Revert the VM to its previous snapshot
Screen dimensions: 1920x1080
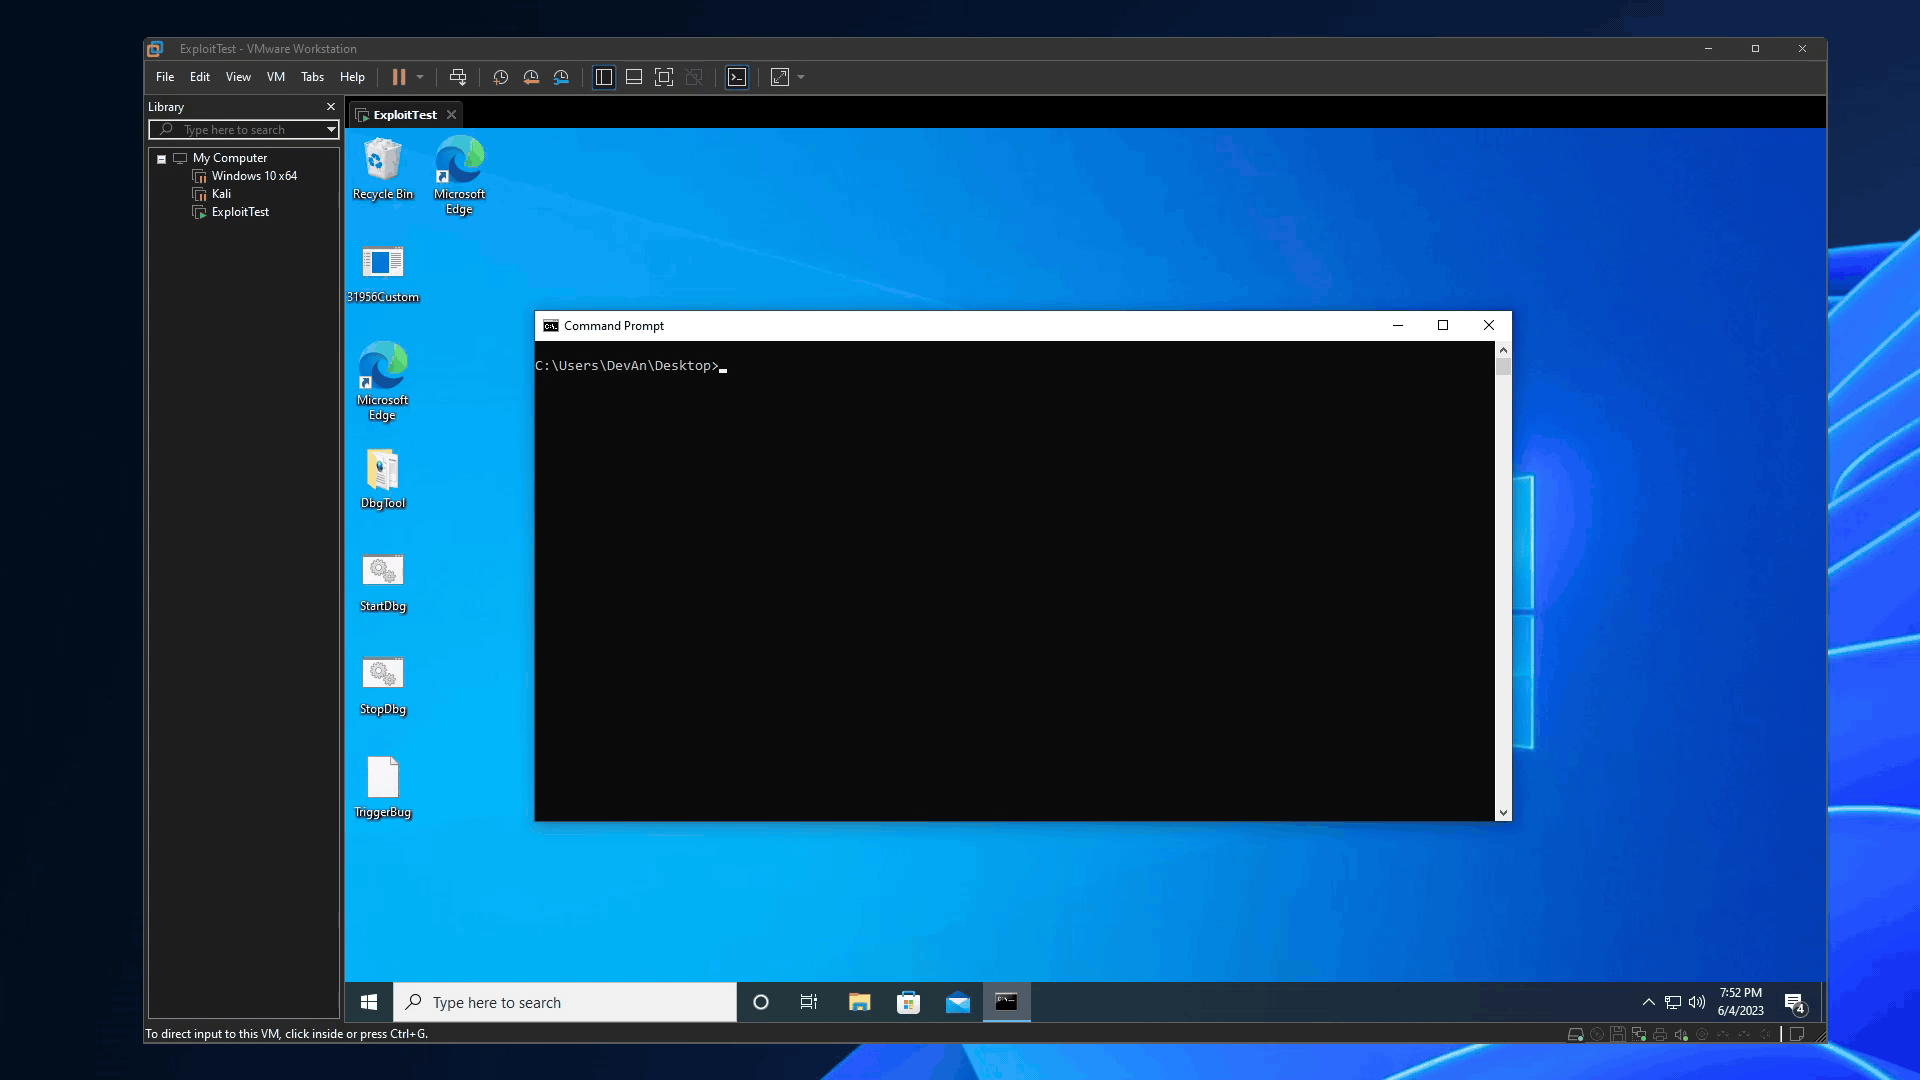point(531,77)
